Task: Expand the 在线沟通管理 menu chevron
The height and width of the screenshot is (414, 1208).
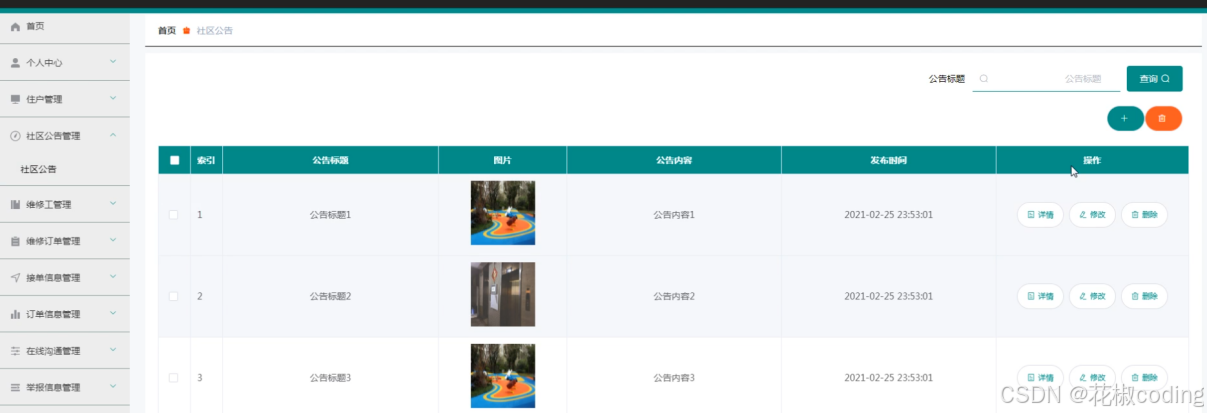Action: (113, 350)
